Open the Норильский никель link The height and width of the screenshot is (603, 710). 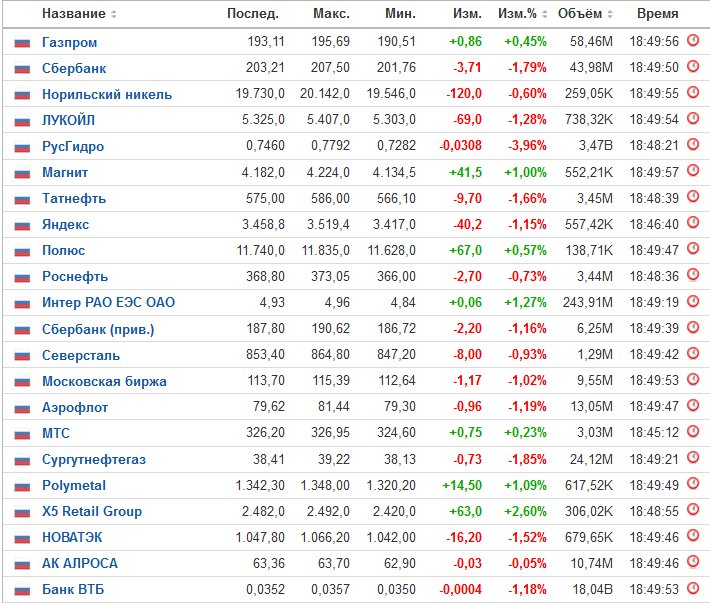pyautogui.click(x=107, y=94)
